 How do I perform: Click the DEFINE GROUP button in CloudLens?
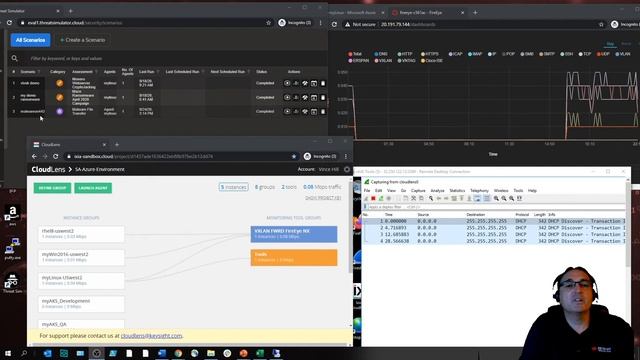point(52,188)
